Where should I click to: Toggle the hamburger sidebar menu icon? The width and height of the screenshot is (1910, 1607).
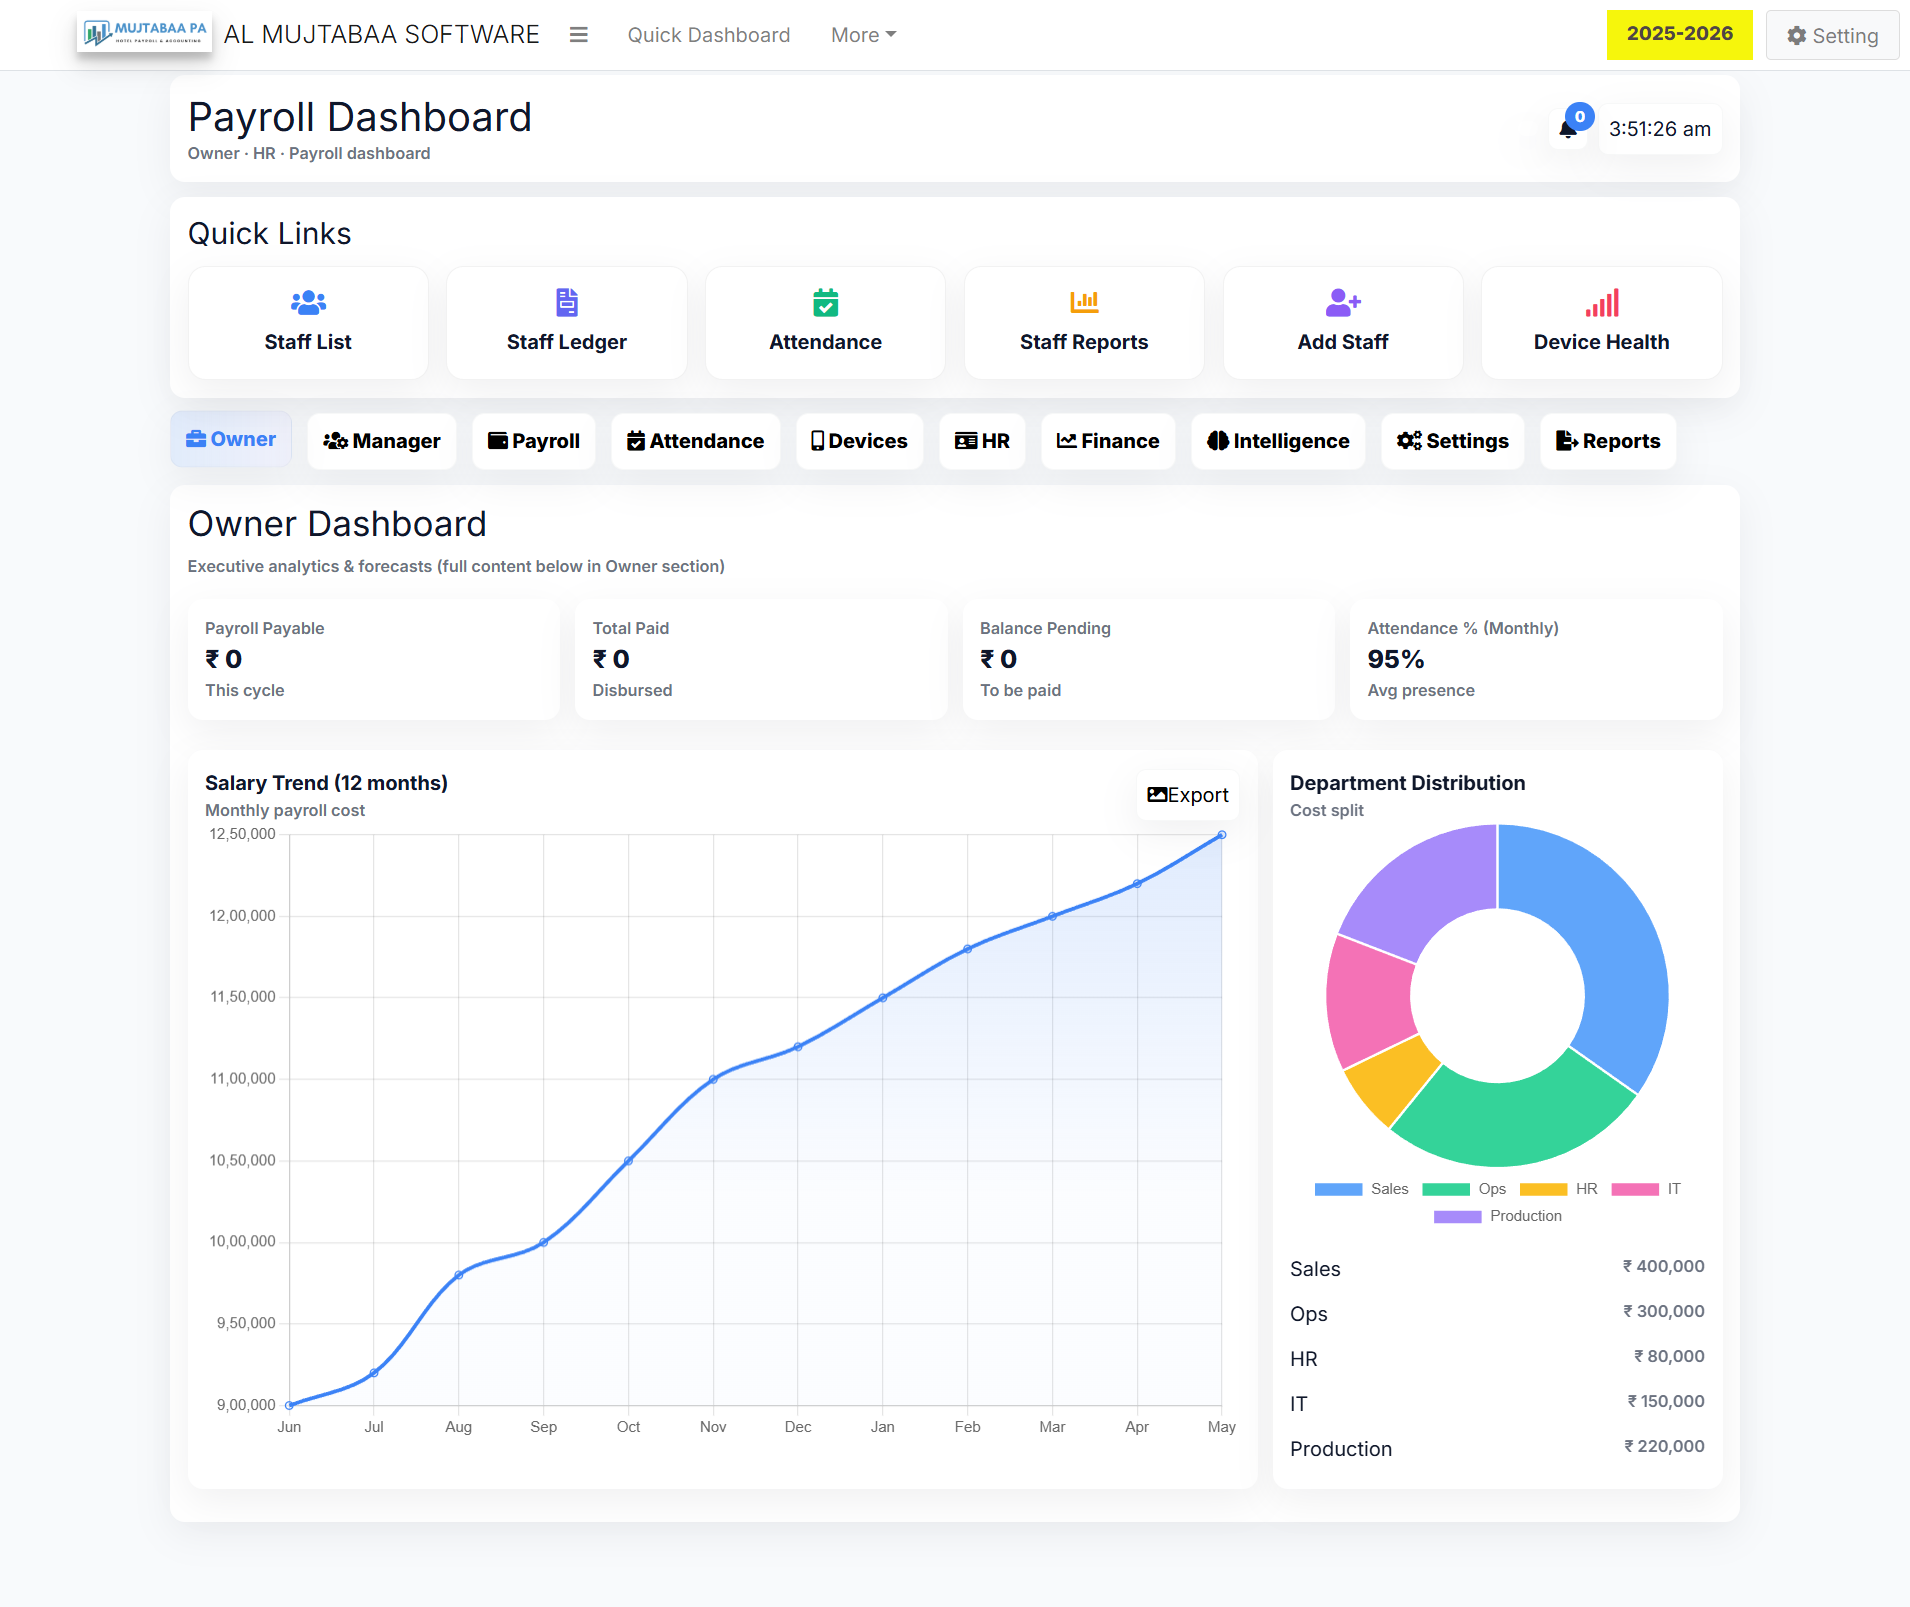pos(578,35)
